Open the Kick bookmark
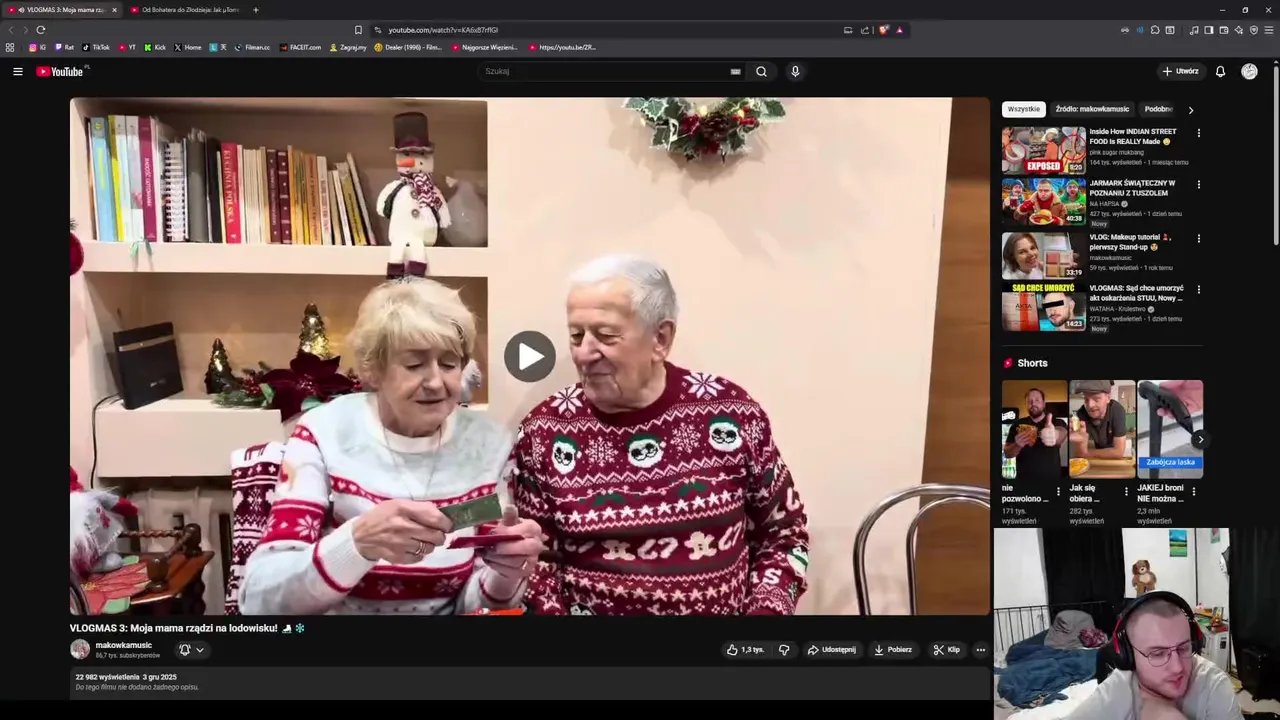 [154, 47]
